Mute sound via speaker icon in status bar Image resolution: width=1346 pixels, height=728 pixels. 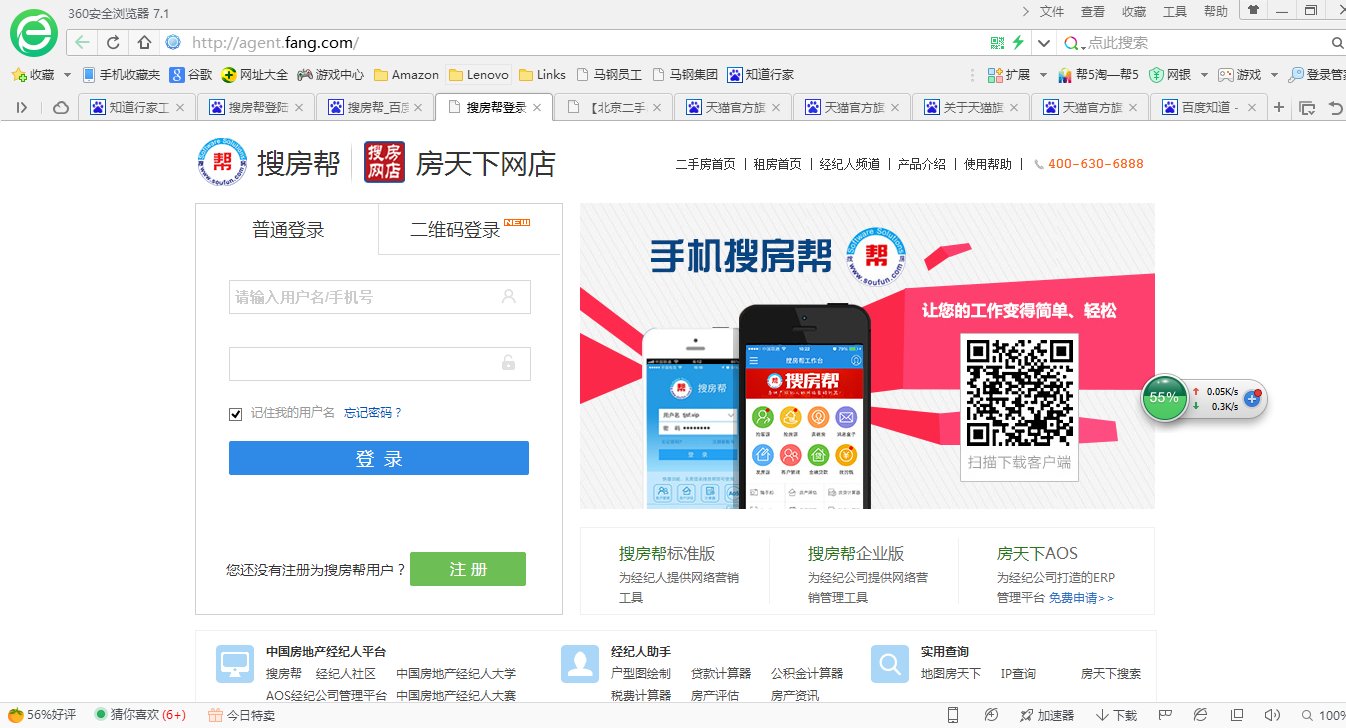tap(1273, 715)
